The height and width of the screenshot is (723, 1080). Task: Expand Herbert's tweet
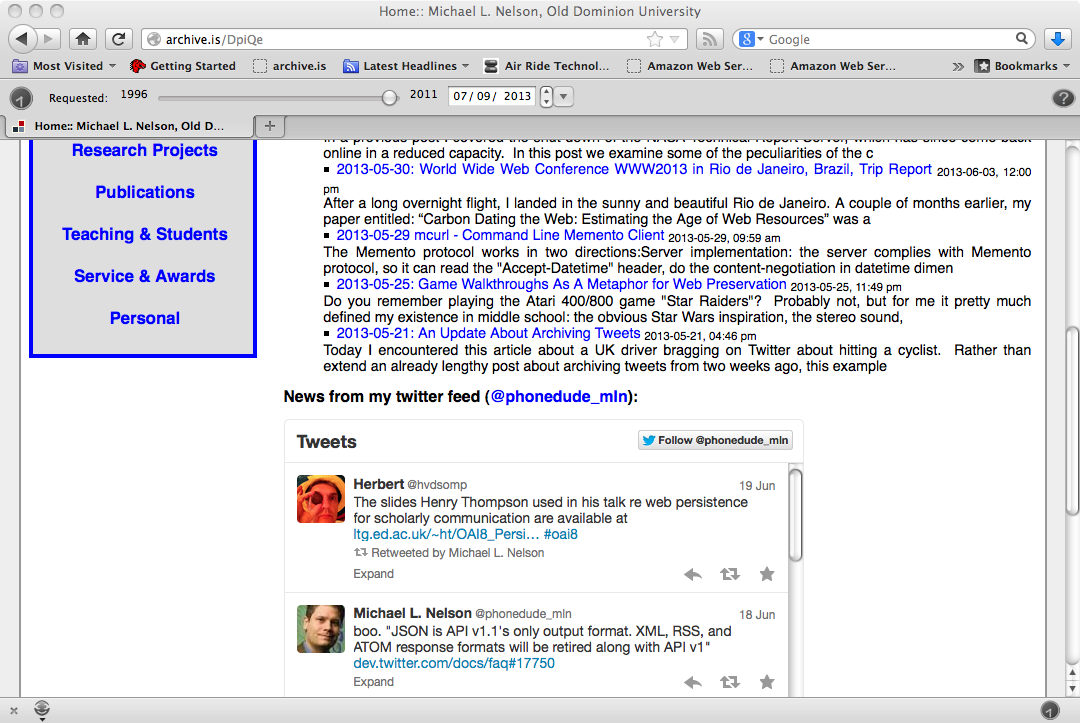tap(373, 574)
